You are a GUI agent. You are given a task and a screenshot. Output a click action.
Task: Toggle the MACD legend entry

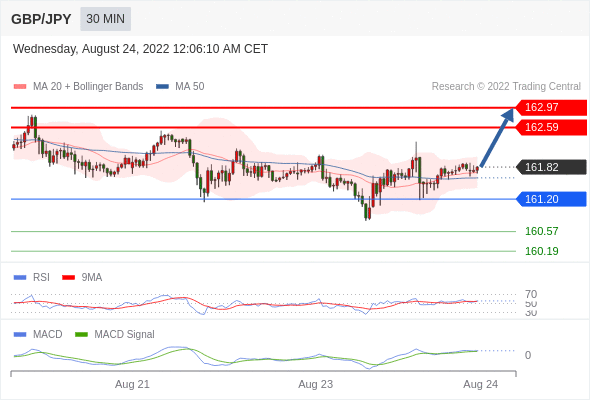tap(38, 334)
